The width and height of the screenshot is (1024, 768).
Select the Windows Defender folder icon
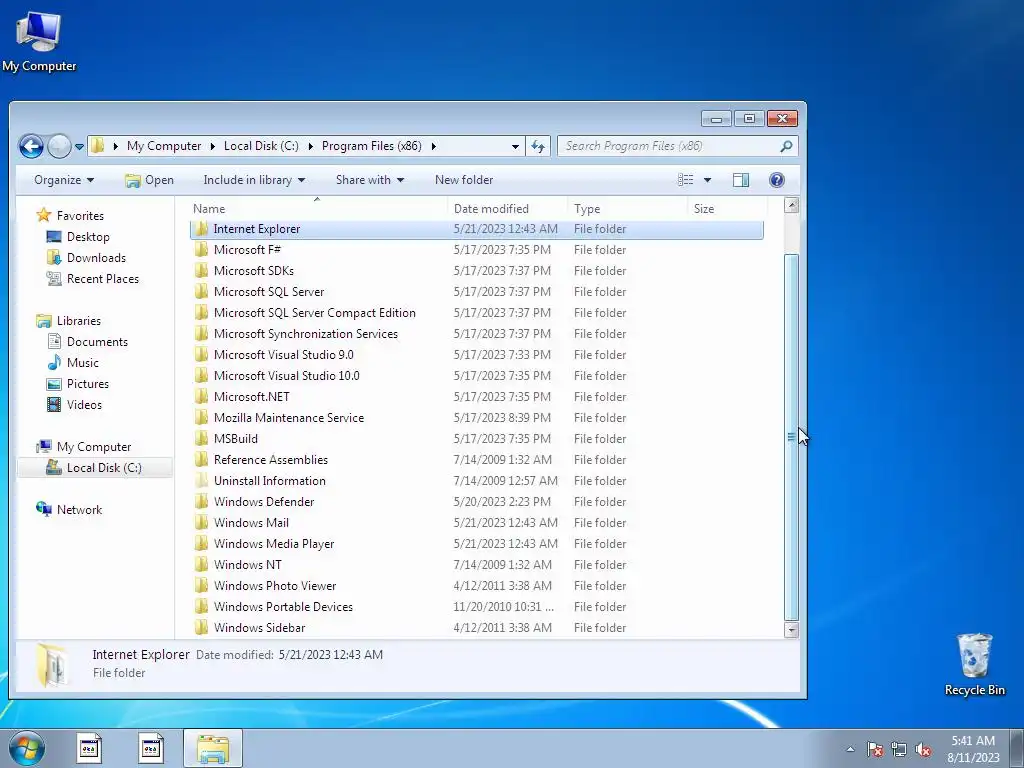(202, 502)
